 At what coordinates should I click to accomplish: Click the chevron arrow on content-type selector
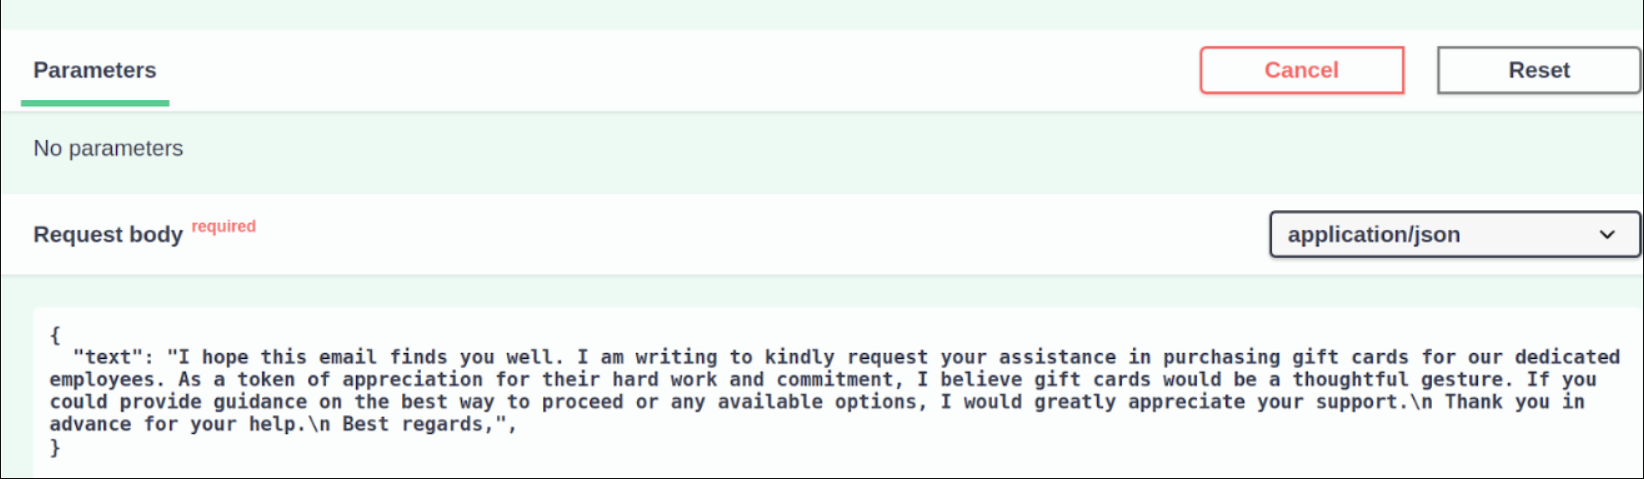click(x=1607, y=235)
